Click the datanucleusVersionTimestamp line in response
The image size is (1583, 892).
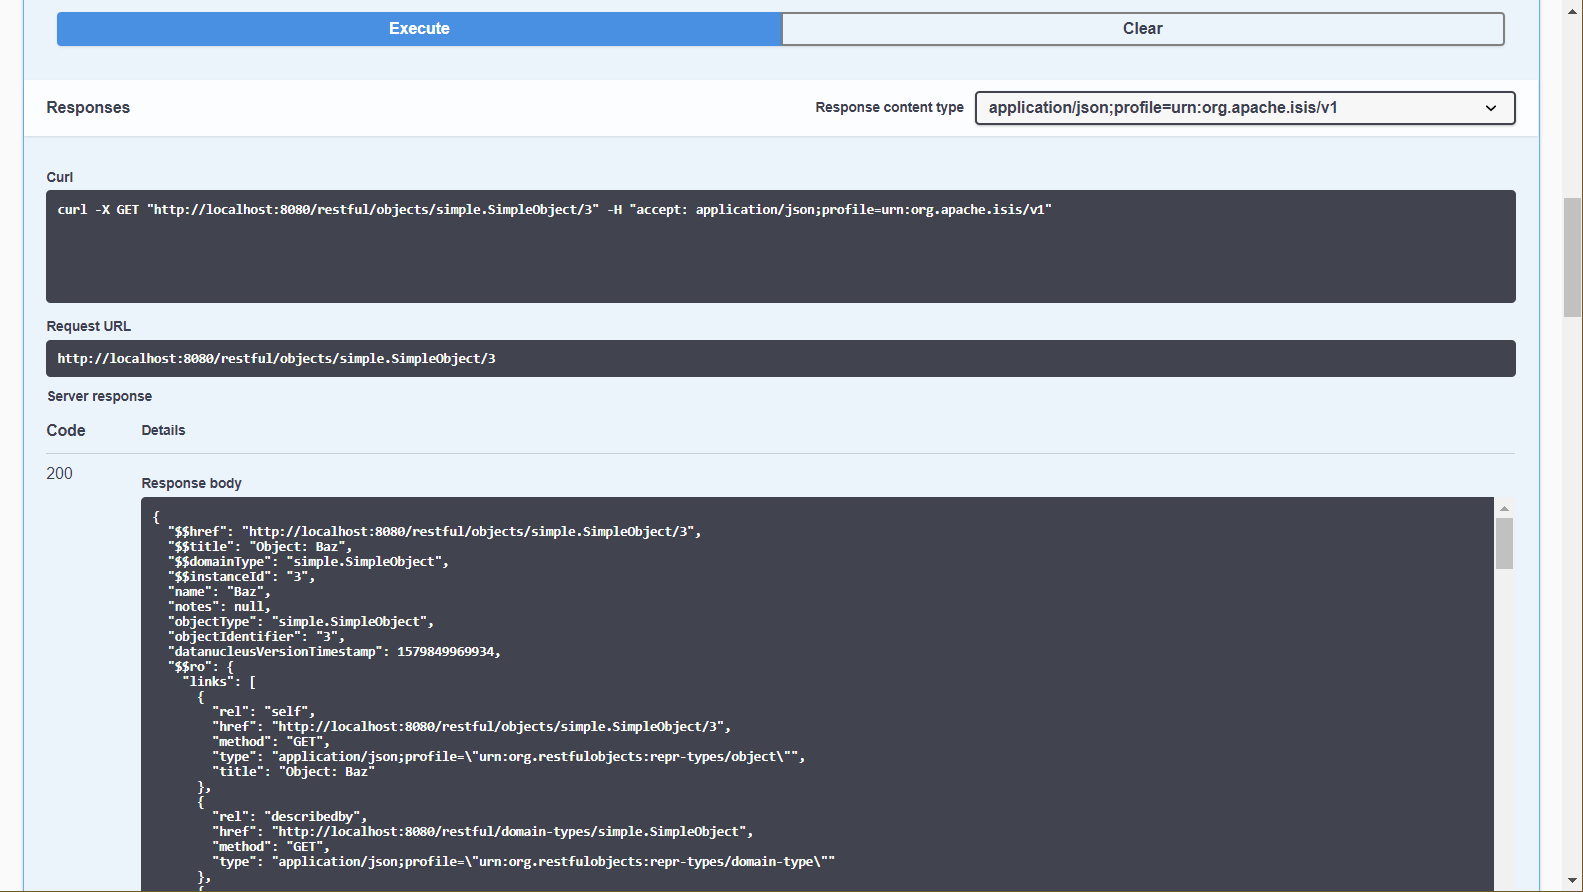(334, 652)
